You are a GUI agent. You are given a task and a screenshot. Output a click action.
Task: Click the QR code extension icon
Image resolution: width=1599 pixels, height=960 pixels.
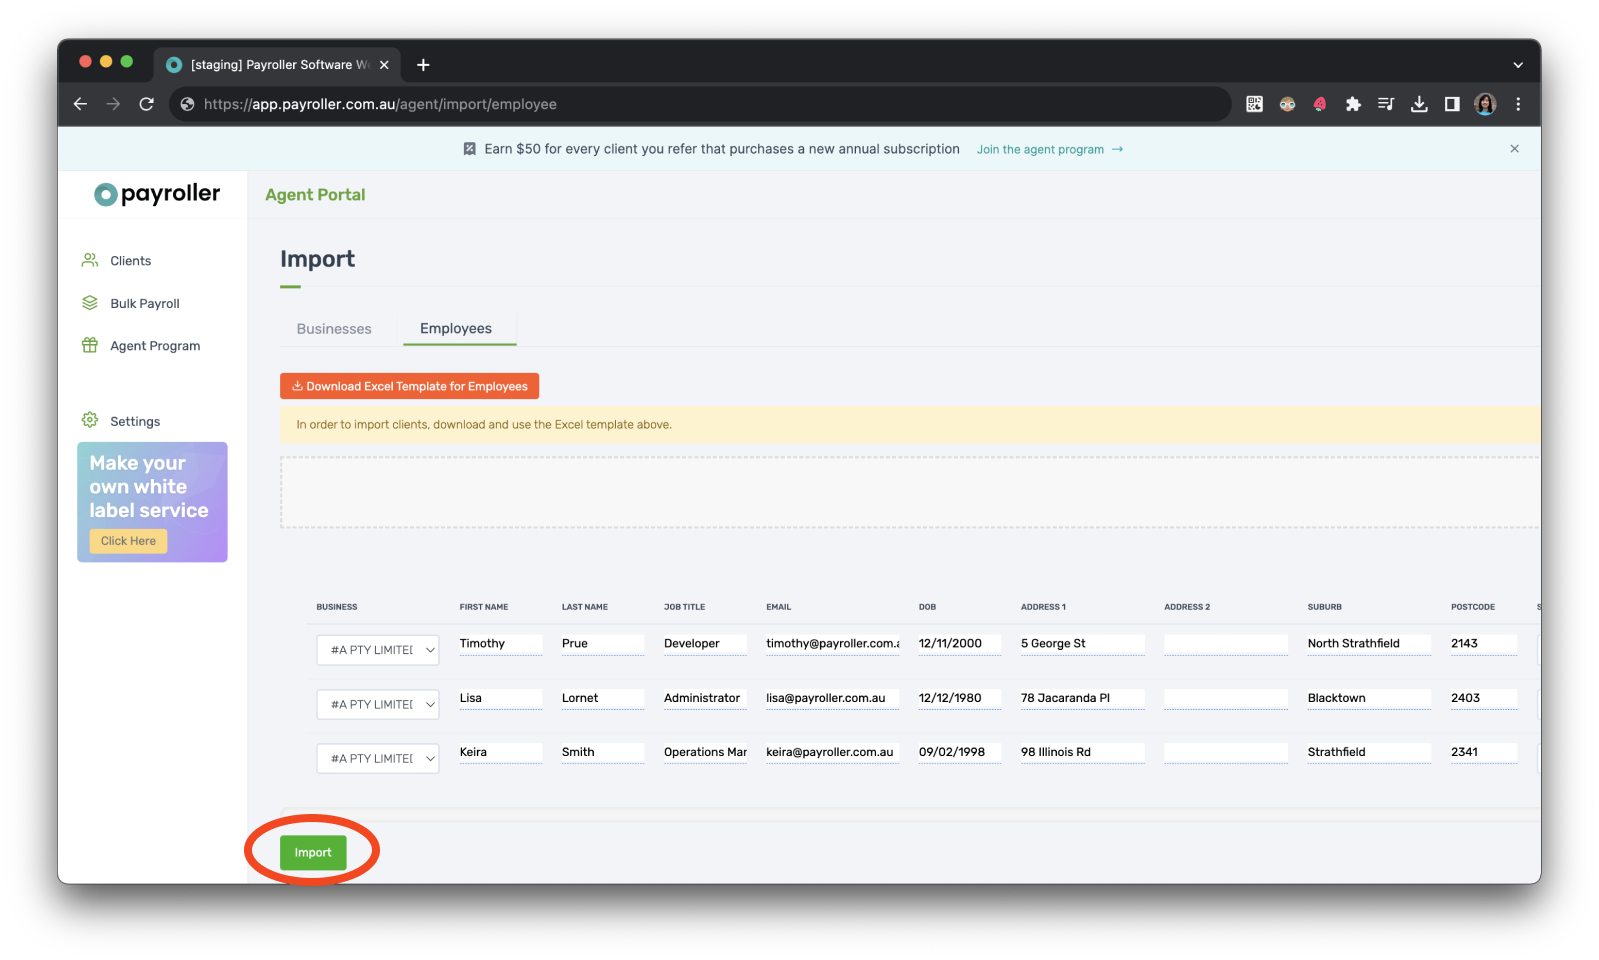1254,104
